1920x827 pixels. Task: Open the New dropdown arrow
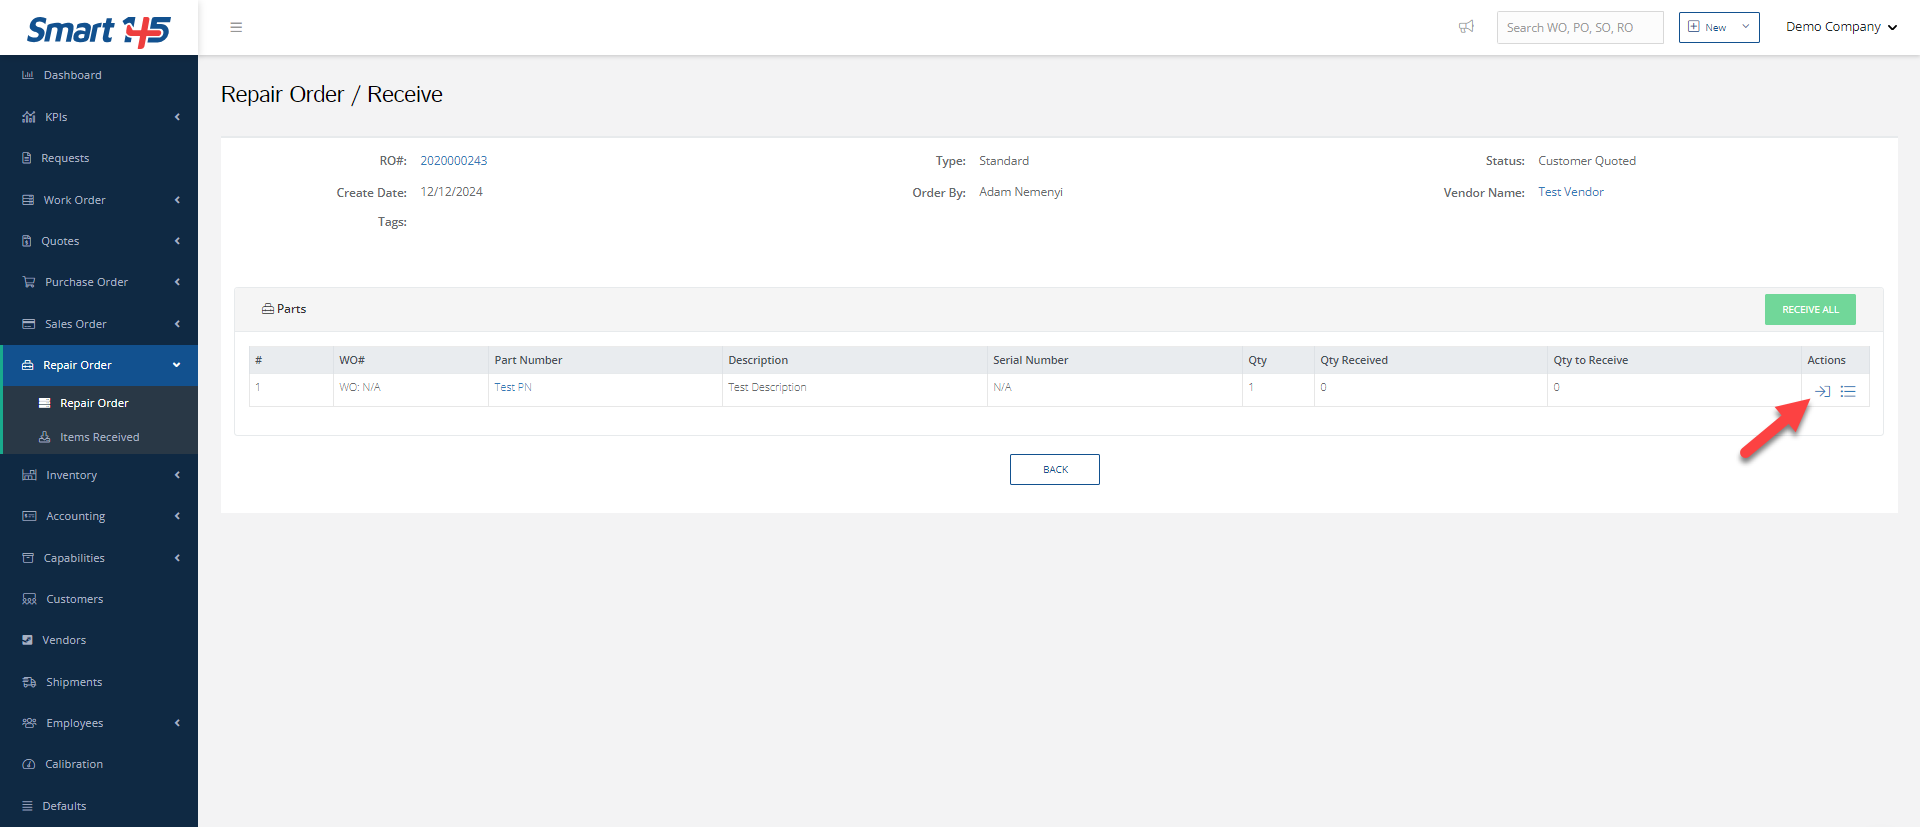pyautogui.click(x=1746, y=27)
